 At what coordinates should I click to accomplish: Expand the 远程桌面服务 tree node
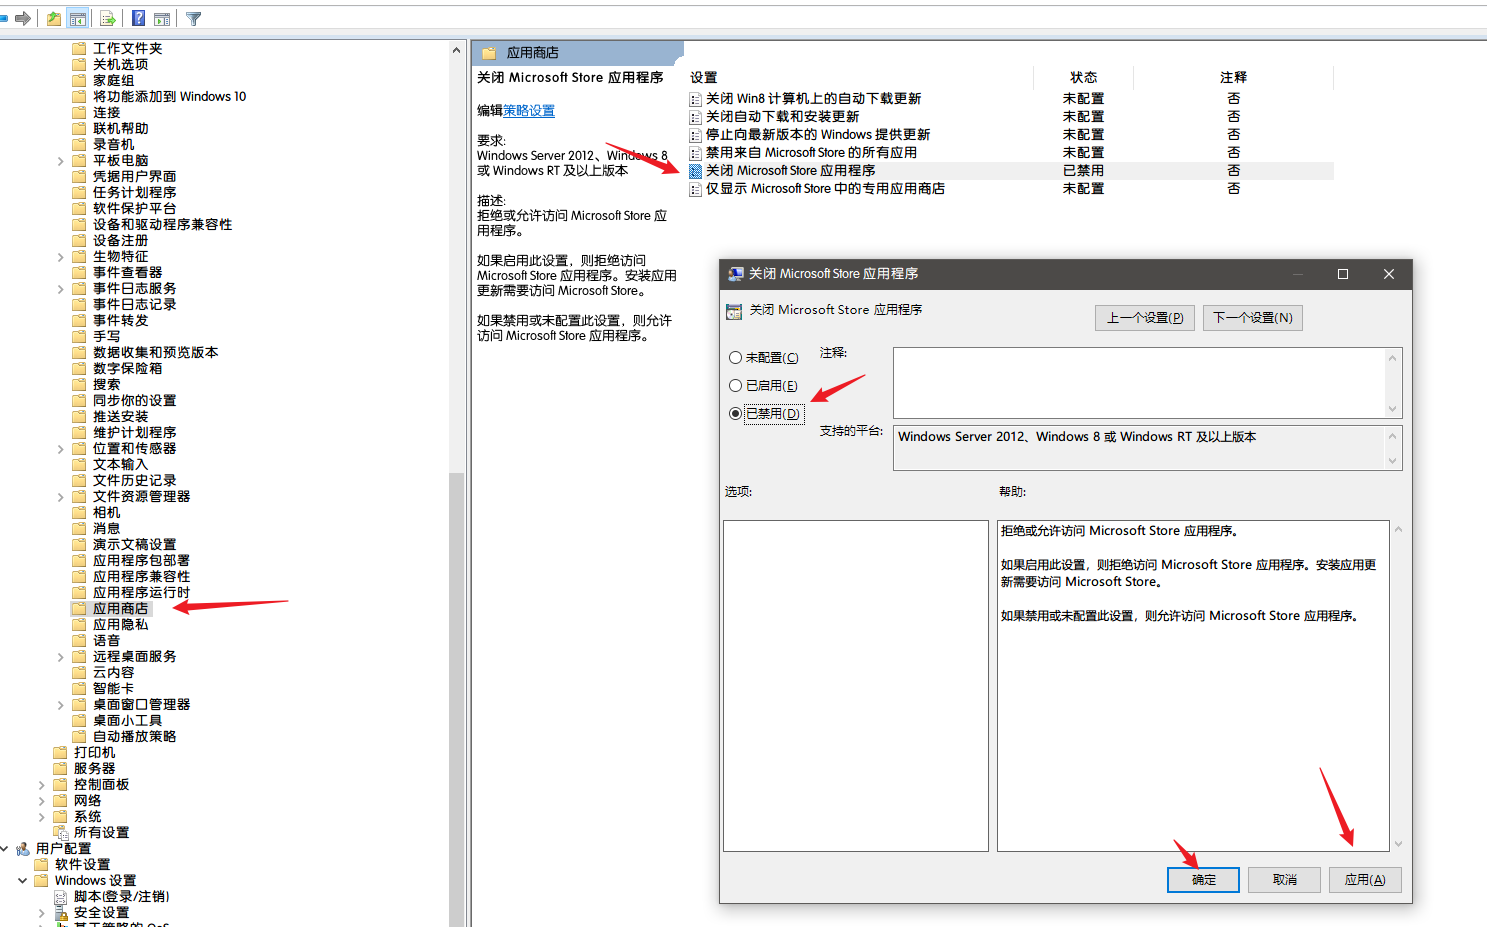(x=60, y=656)
